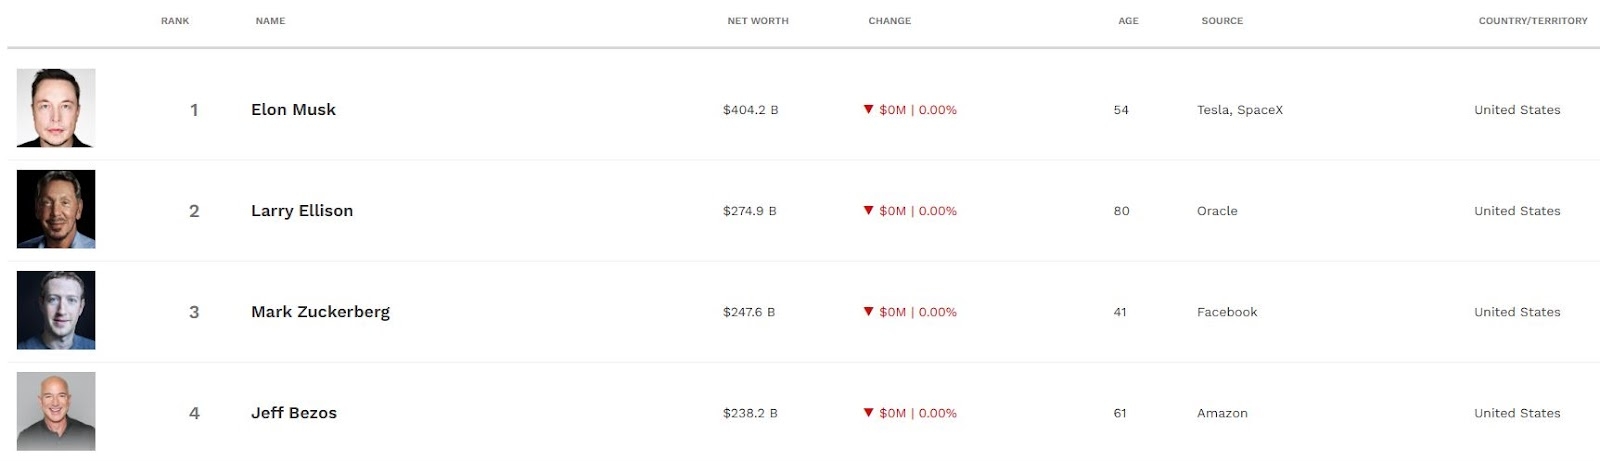1600x461 pixels.
Task: Open the Jeff Bezos profile link
Action: pyautogui.click(x=294, y=413)
